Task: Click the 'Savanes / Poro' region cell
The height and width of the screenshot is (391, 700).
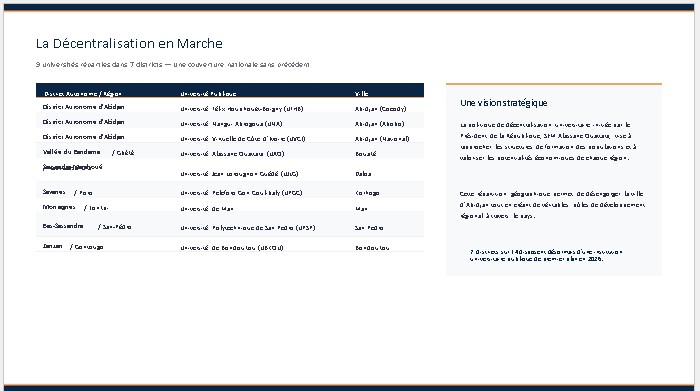Action: (x=67, y=192)
